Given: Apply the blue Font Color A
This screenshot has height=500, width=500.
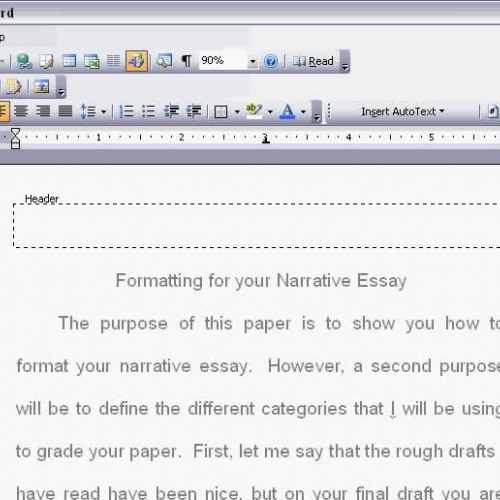Looking at the screenshot, I should [287, 111].
